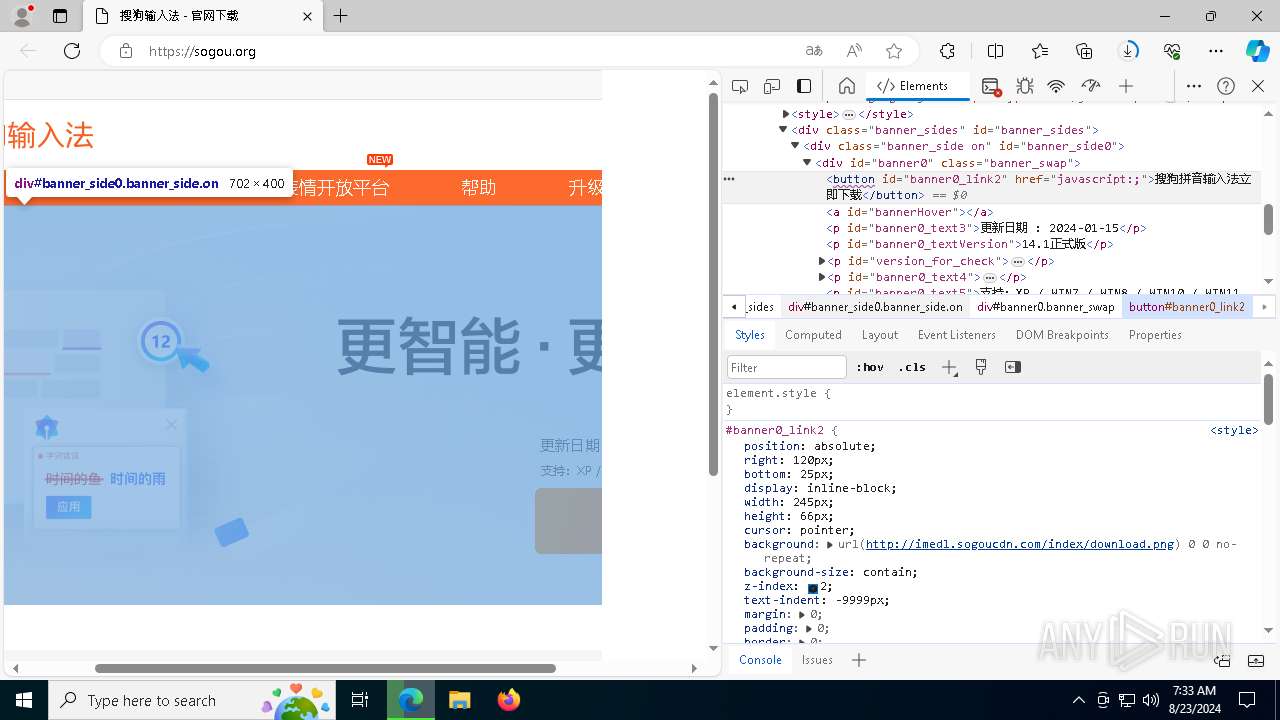Image resolution: width=1280 pixels, height=720 pixels.
Task: Expand the padding shorthand property
Action: [809, 629]
